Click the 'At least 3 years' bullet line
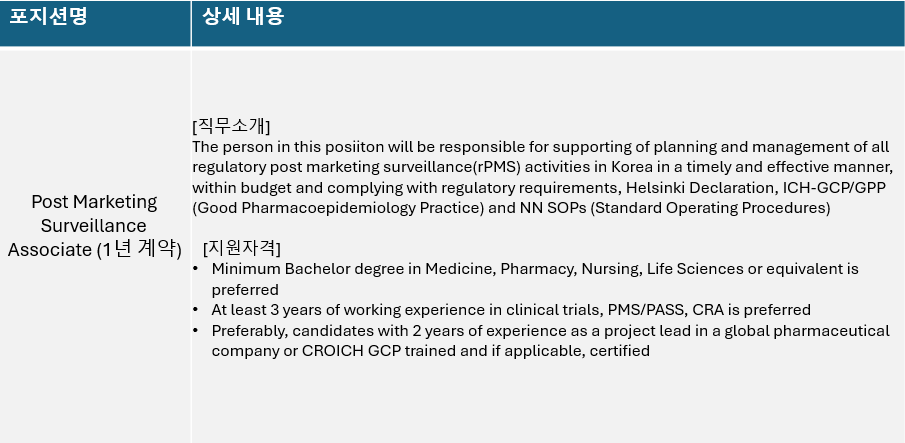 (x=511, y=310)
